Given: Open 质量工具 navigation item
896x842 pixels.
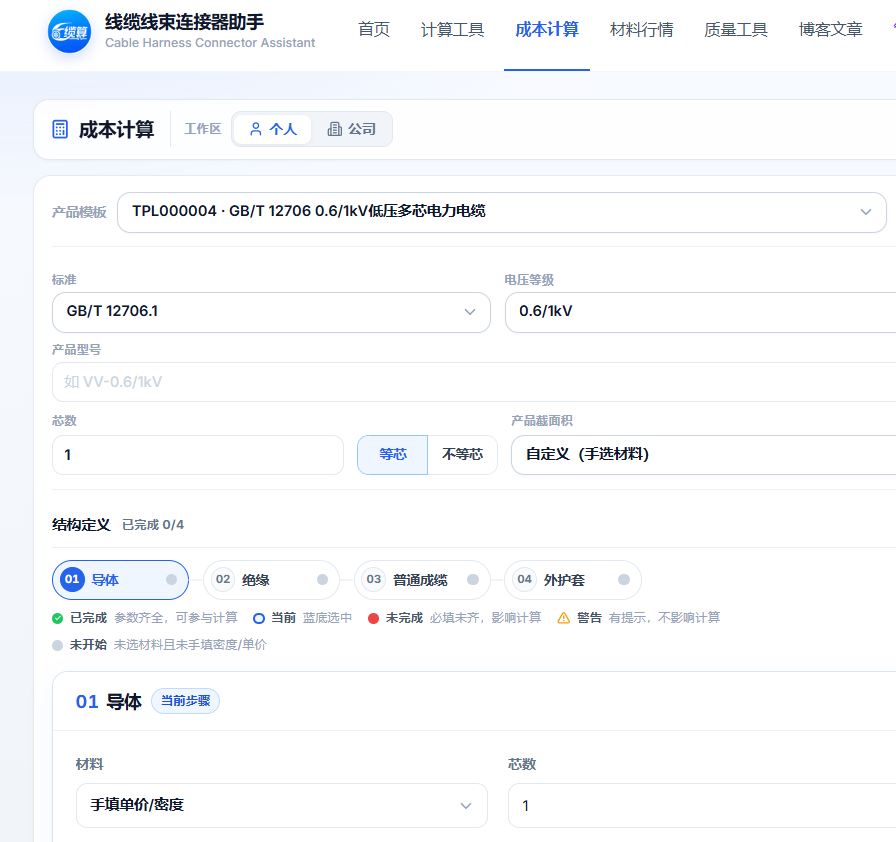Looking at the screenshot, I should (x=735, y=30).
